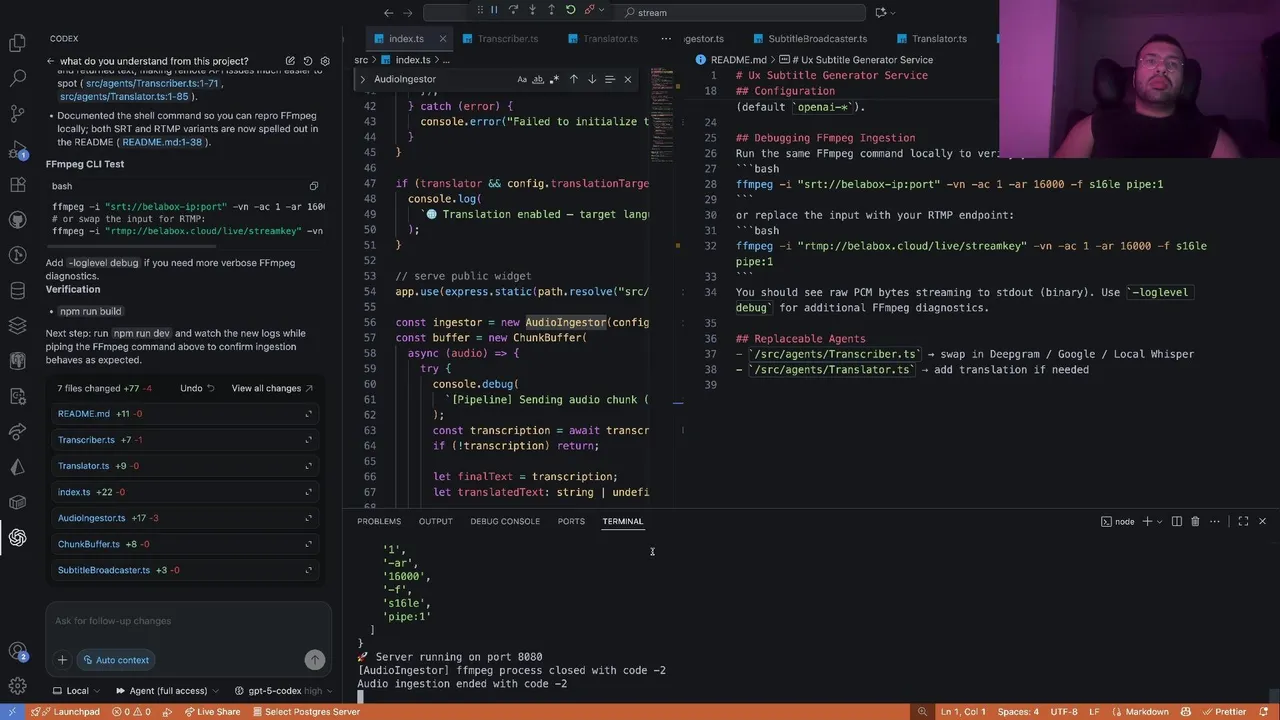This screenshot has width=1280, height=720.
Task: Toggle find in selection icon
Action: click(609, 79)
